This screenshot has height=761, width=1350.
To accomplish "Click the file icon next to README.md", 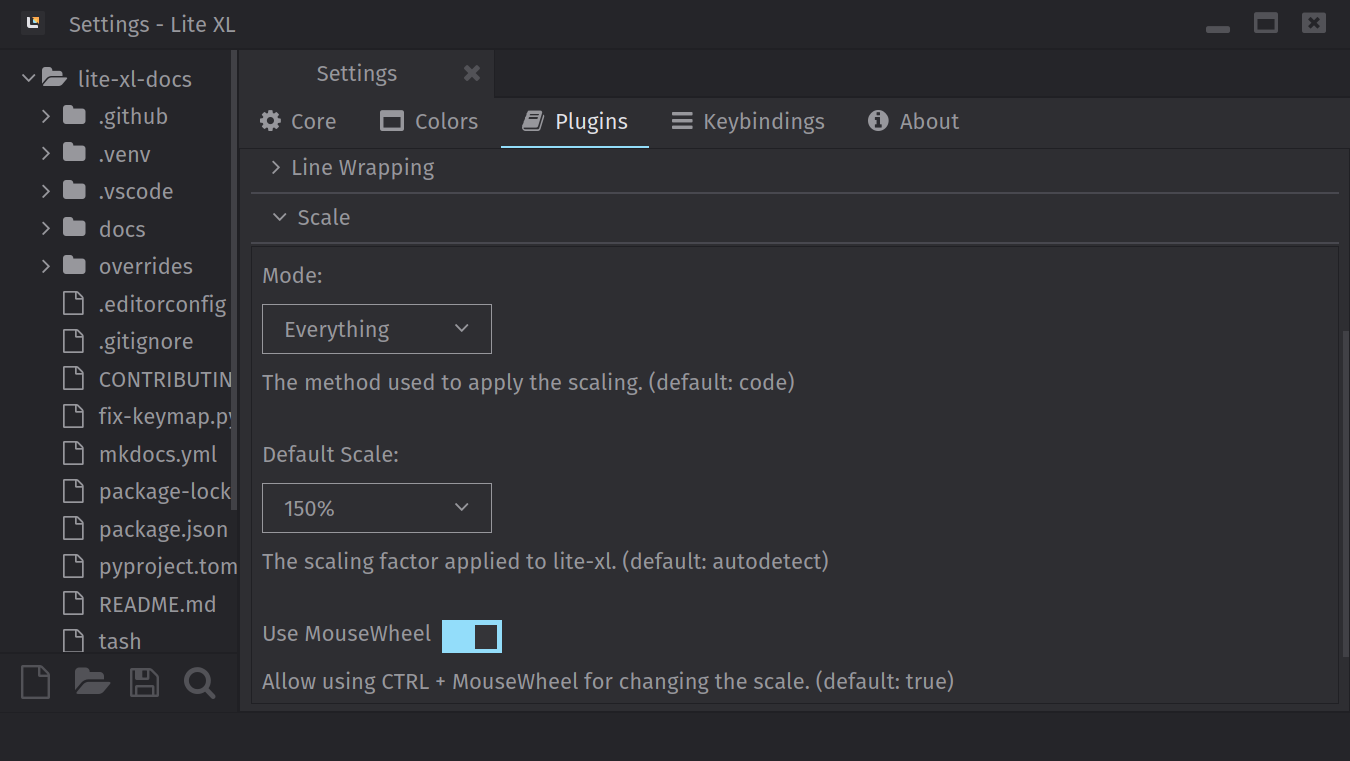I will (72, 604).
